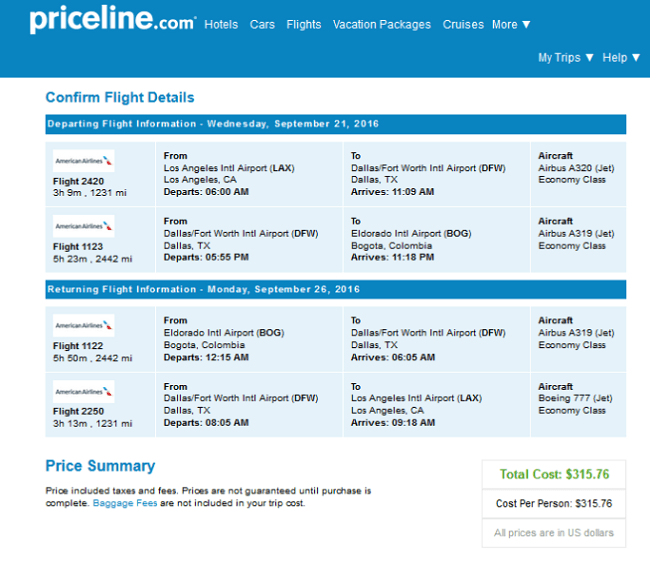Screen dimensions: 650x561
Task: Open the More dropdown menu
Action: (511, 24)
